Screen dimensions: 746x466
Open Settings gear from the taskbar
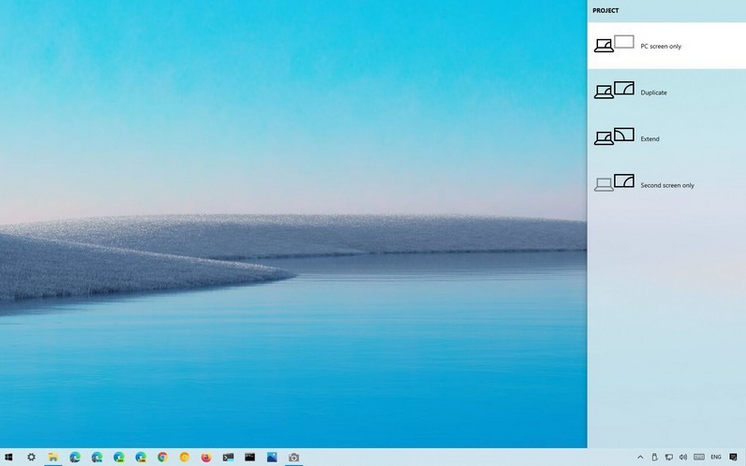(31, 457)
